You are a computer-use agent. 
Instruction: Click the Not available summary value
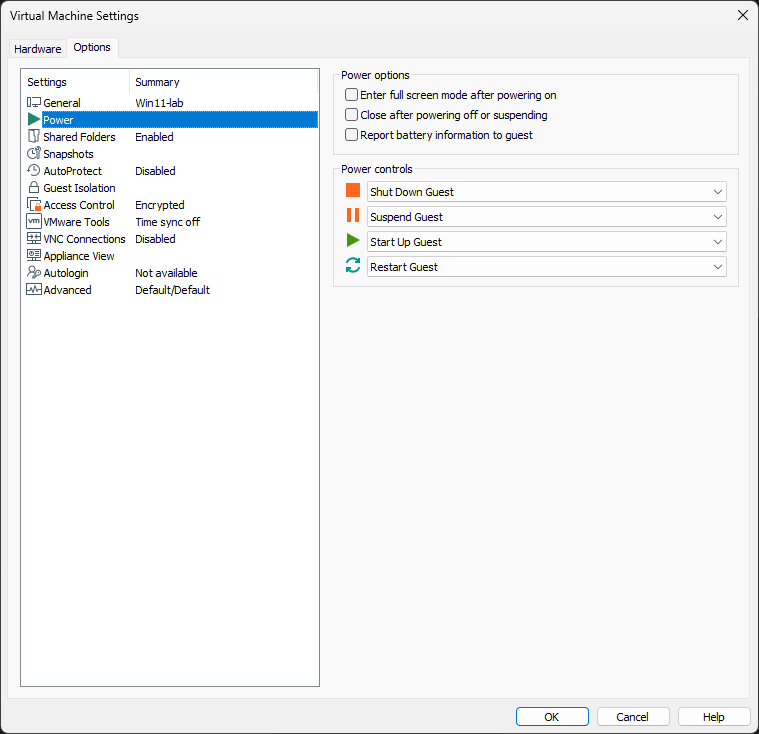point(166,273)
